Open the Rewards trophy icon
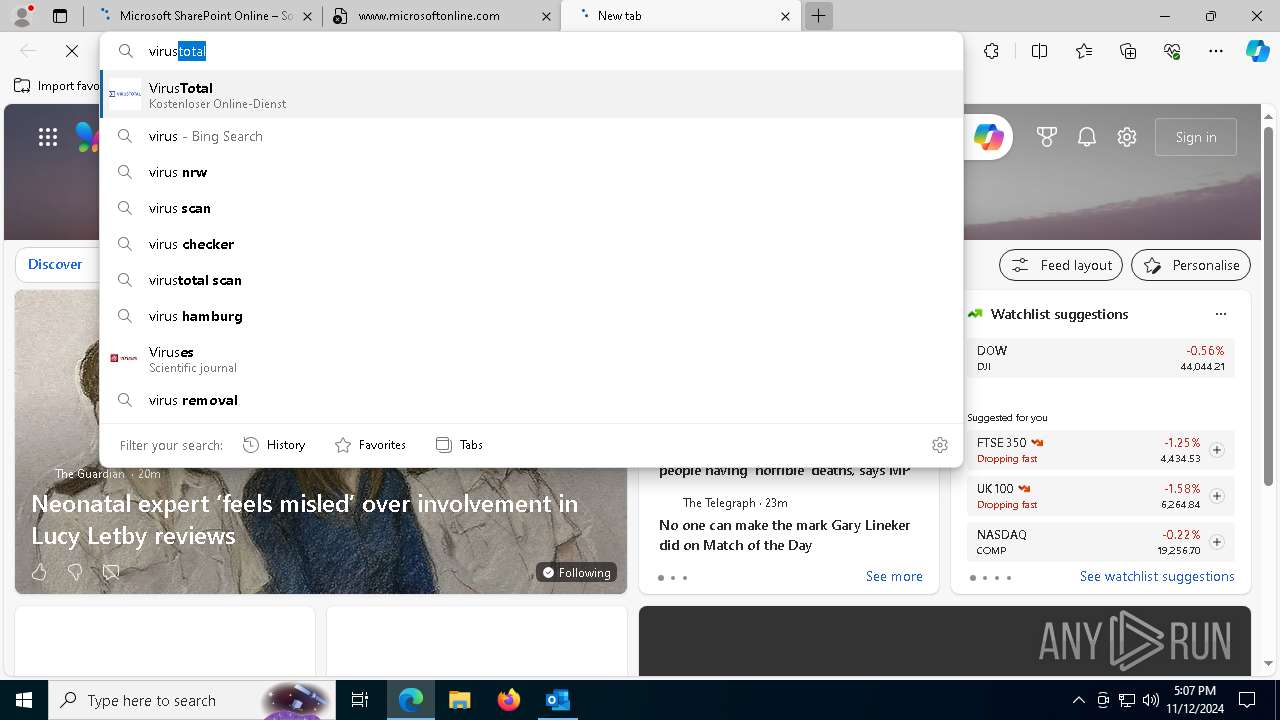Viewport: 1280px width, 720px height. click(x=1047, y=137)
